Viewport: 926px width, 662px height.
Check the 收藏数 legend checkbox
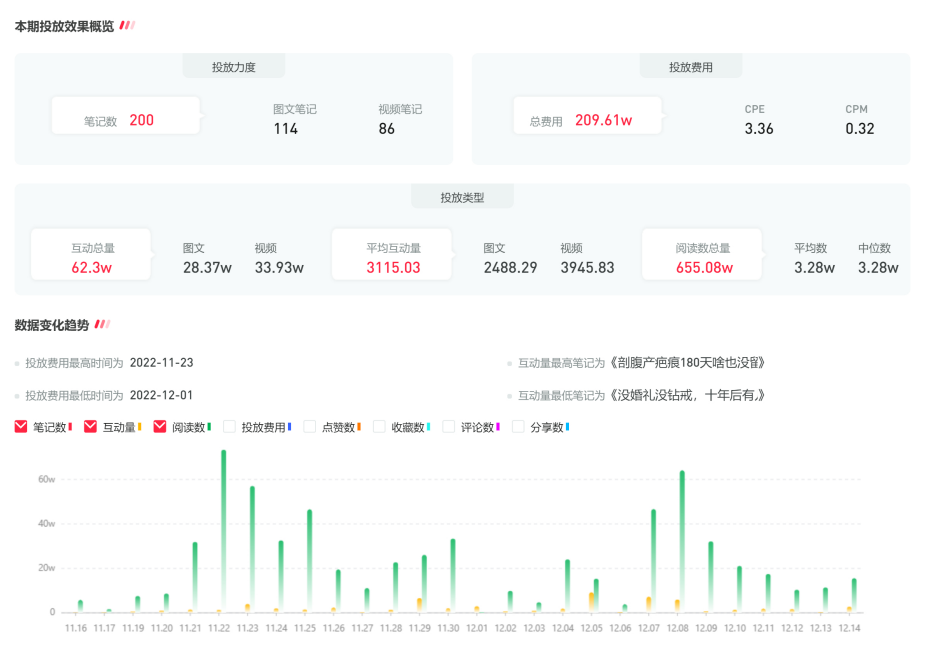click(x=379, y=427)
